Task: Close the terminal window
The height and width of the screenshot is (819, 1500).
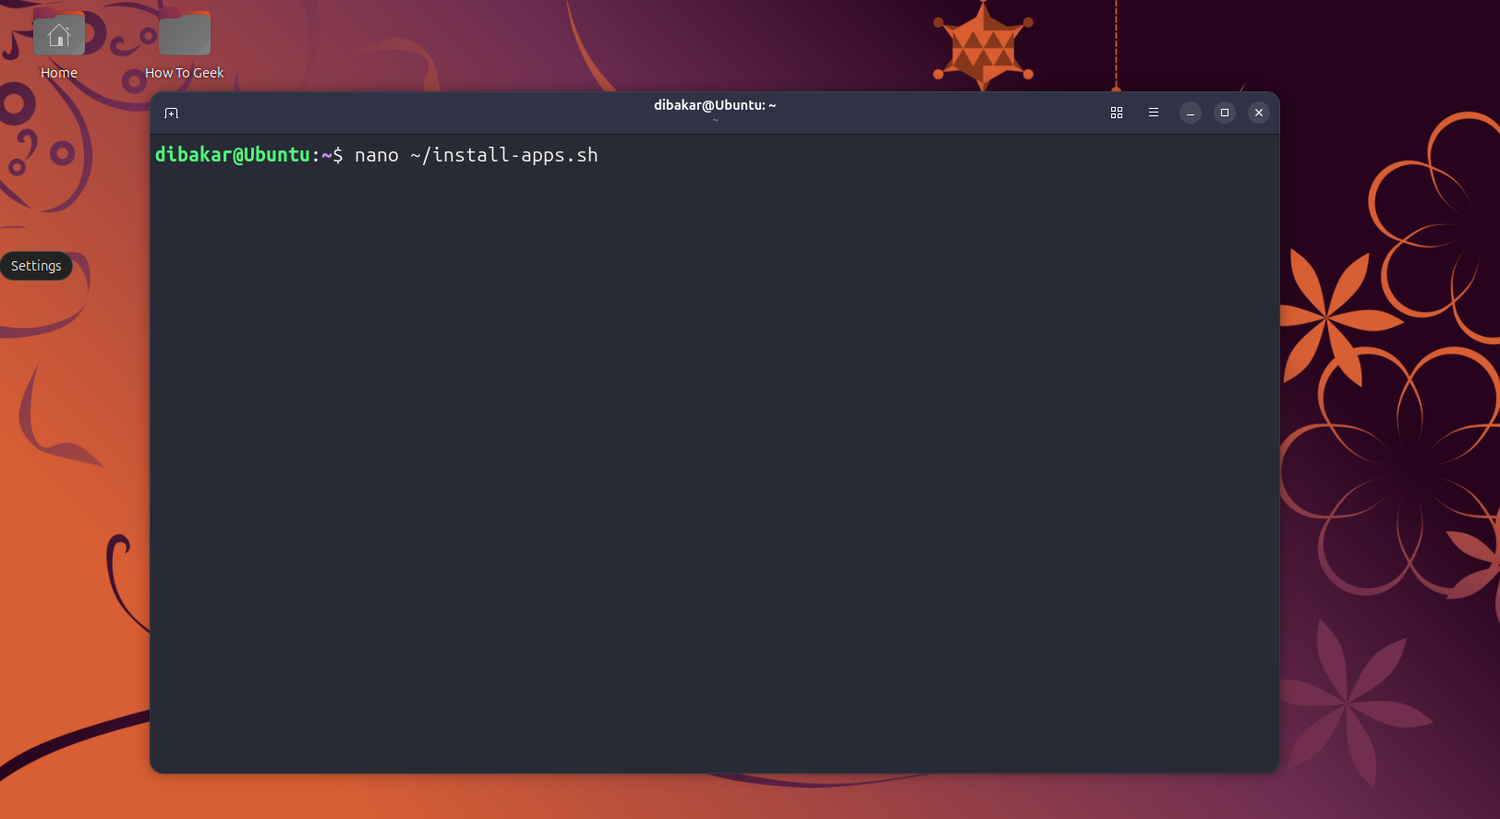Action: tap(1258, 113)
